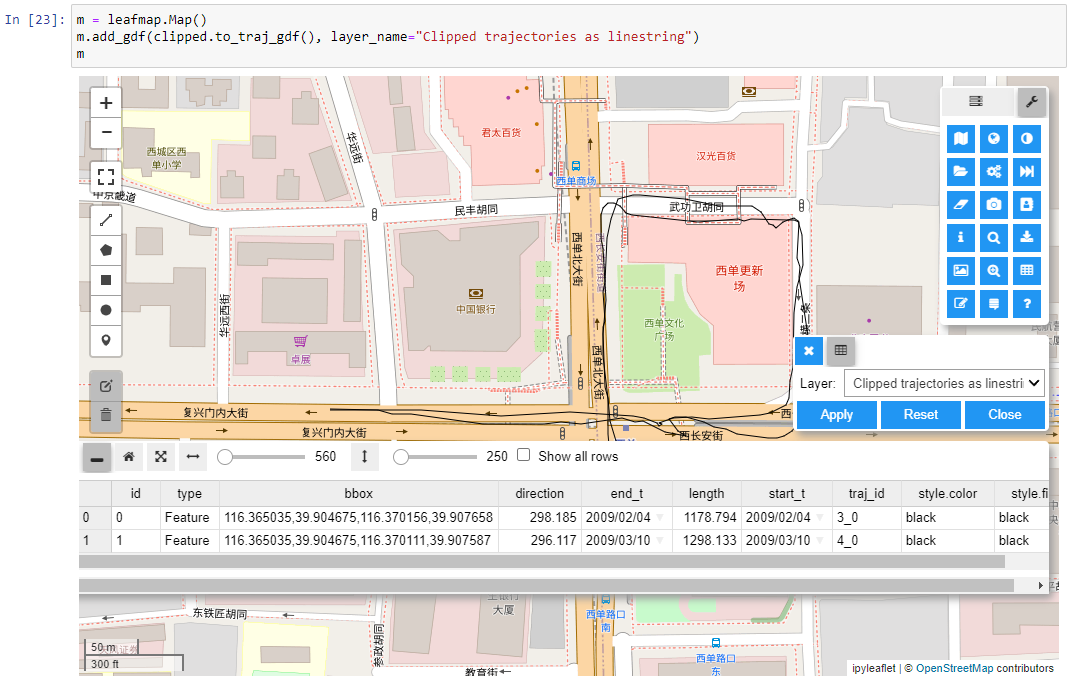
Task: Click the trash delete layers icon
Action: (106, 415)
